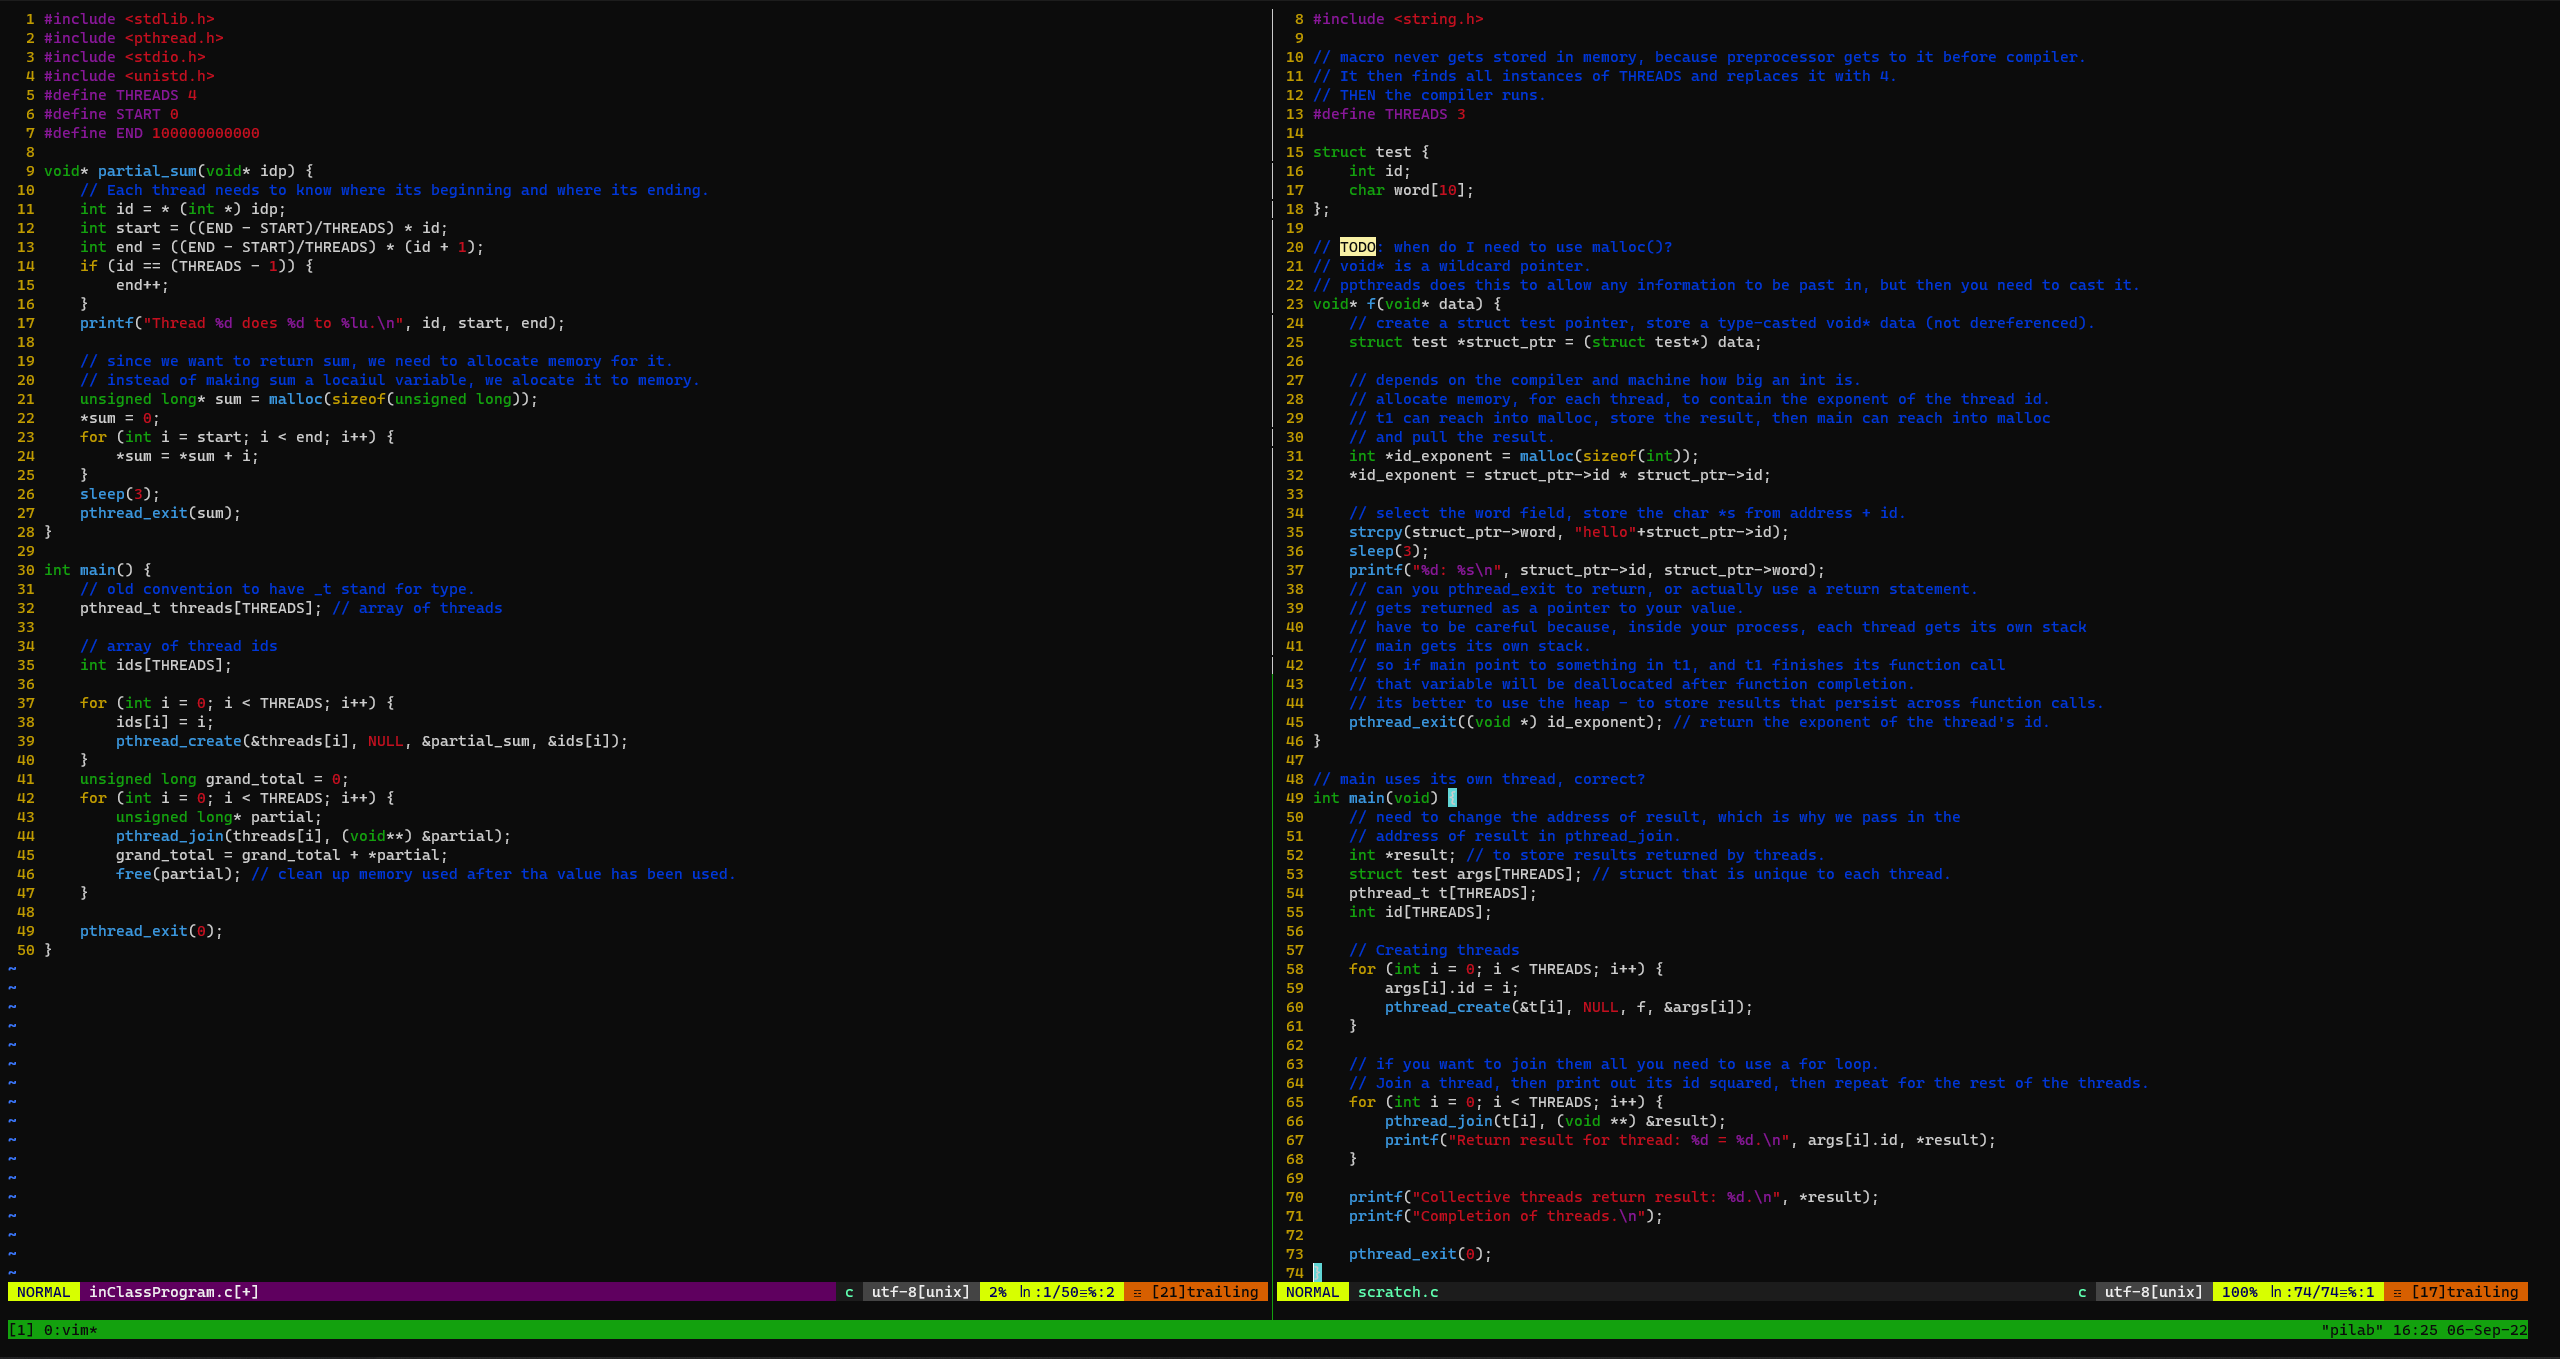Click the #define THREADS 4 line in the left pane
2560x1359 pixels.
click(x=120, y=95)
